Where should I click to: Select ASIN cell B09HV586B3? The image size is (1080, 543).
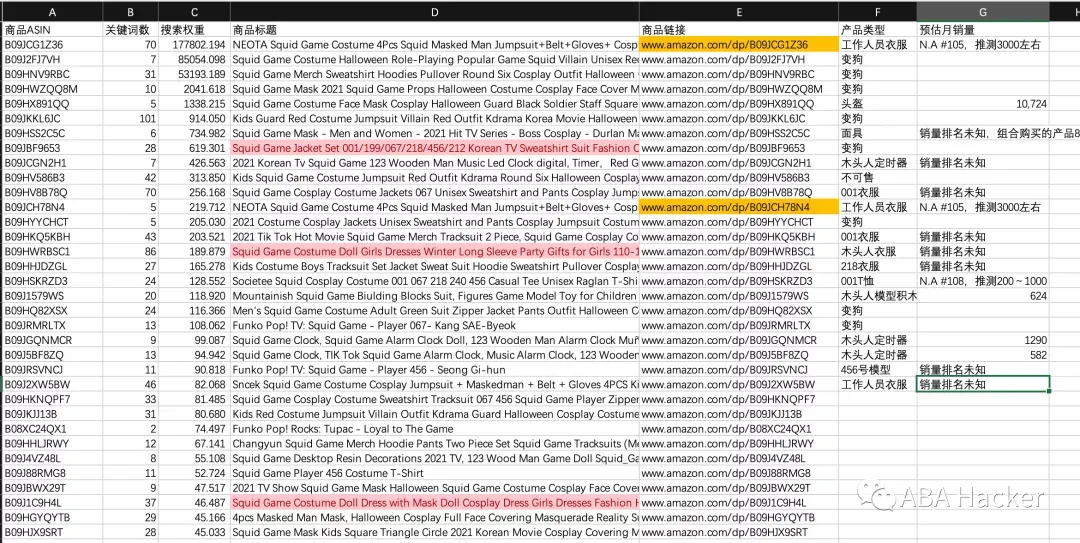click(x=52, y=178)
